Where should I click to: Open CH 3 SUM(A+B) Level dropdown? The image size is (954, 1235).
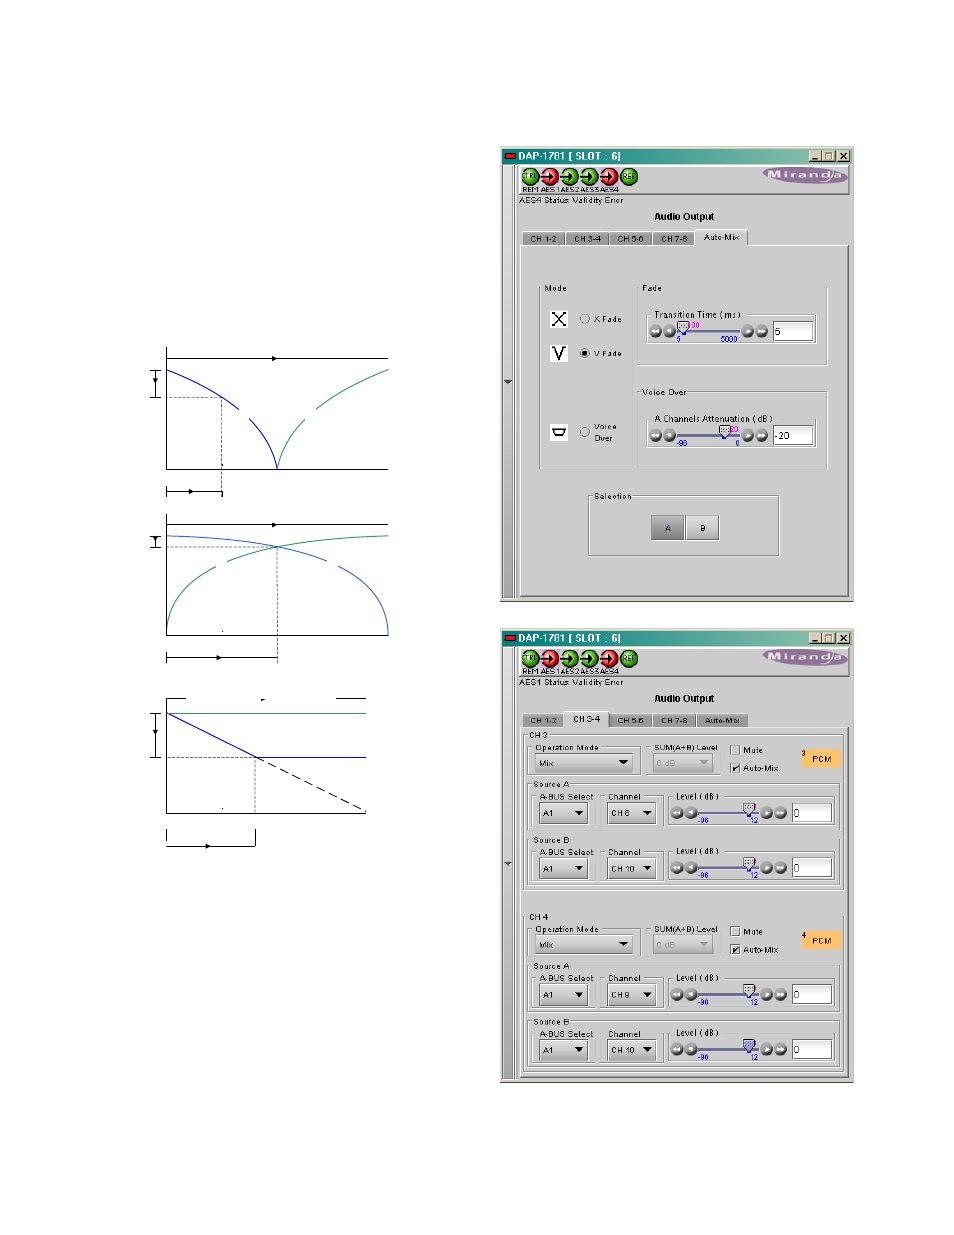coord(683,763)
